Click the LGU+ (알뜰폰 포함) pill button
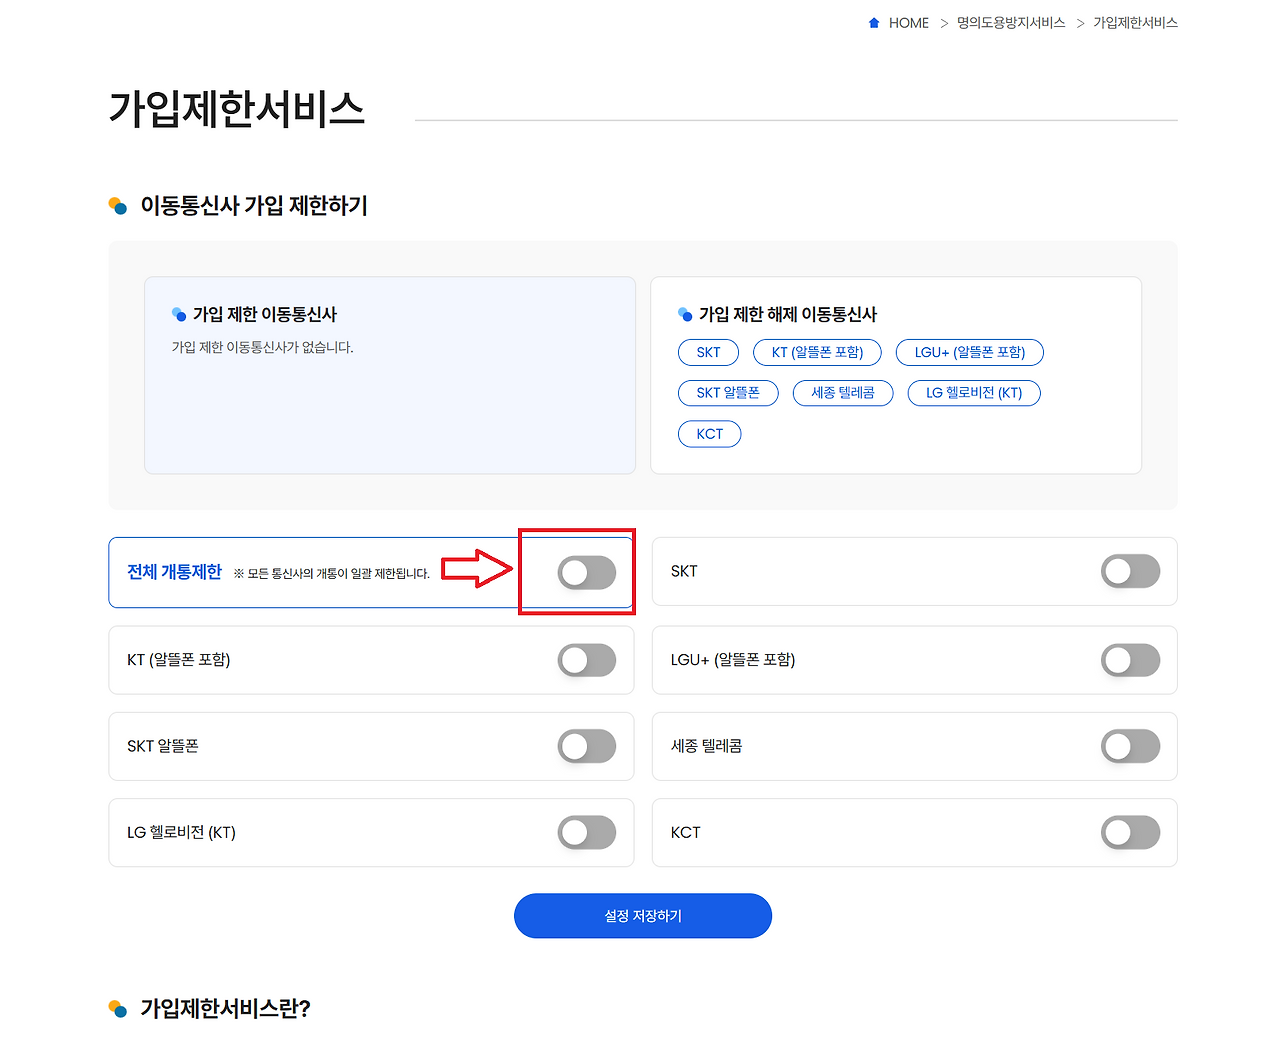The image size is (1280, 1039). [x=969, y=352]
